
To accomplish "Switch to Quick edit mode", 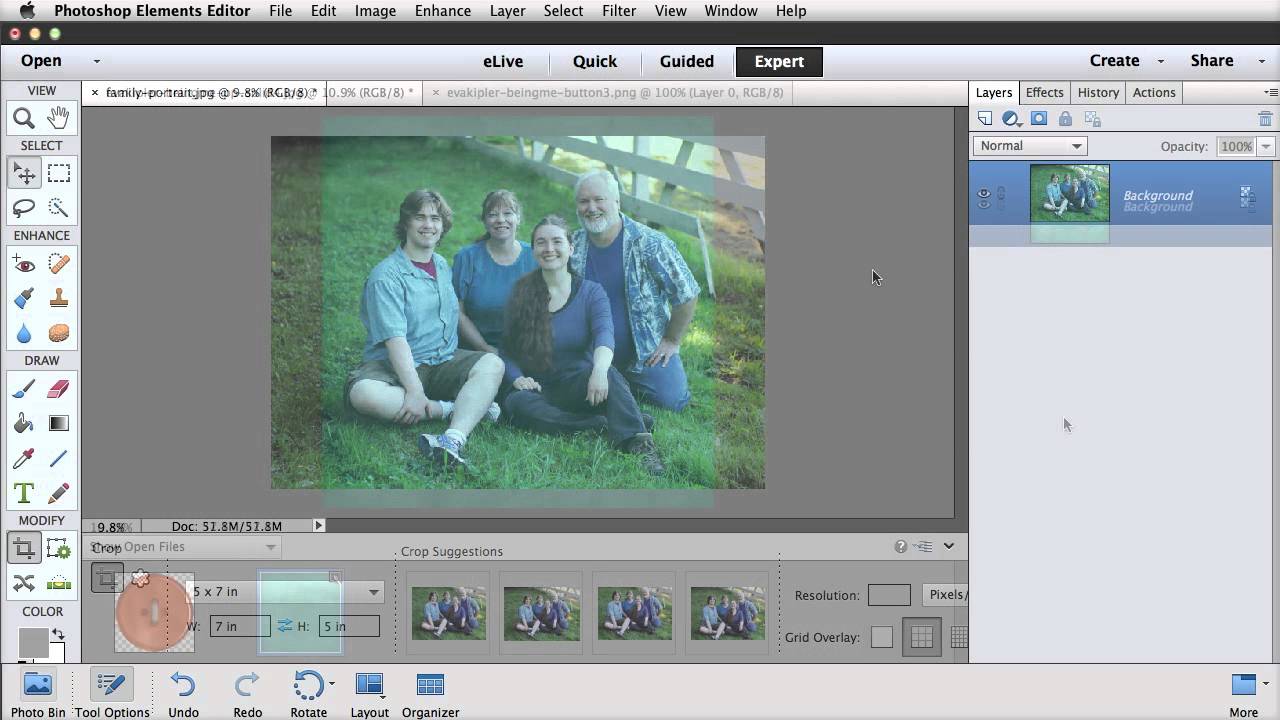I will pos(595,61).
